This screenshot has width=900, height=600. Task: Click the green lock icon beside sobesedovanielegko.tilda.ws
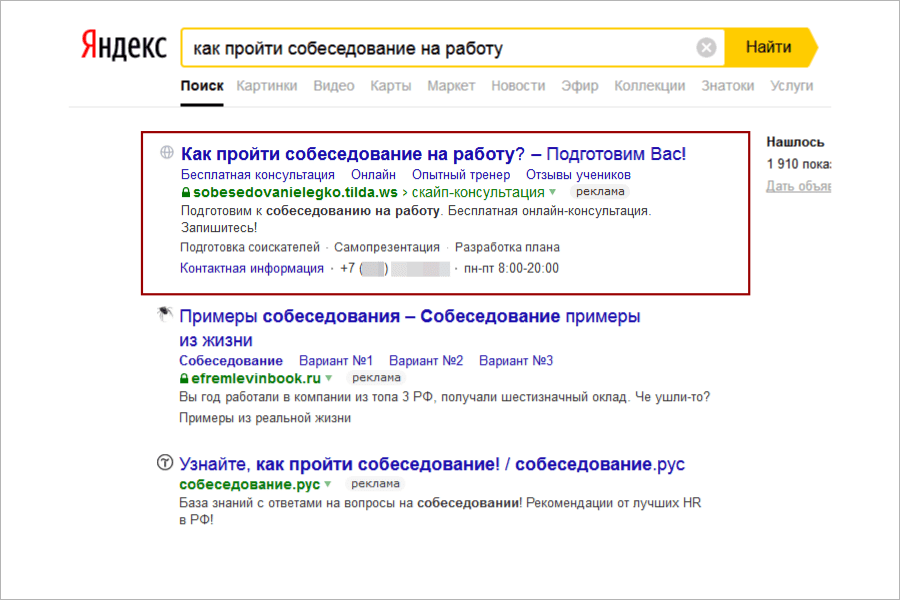pos(185,191)
